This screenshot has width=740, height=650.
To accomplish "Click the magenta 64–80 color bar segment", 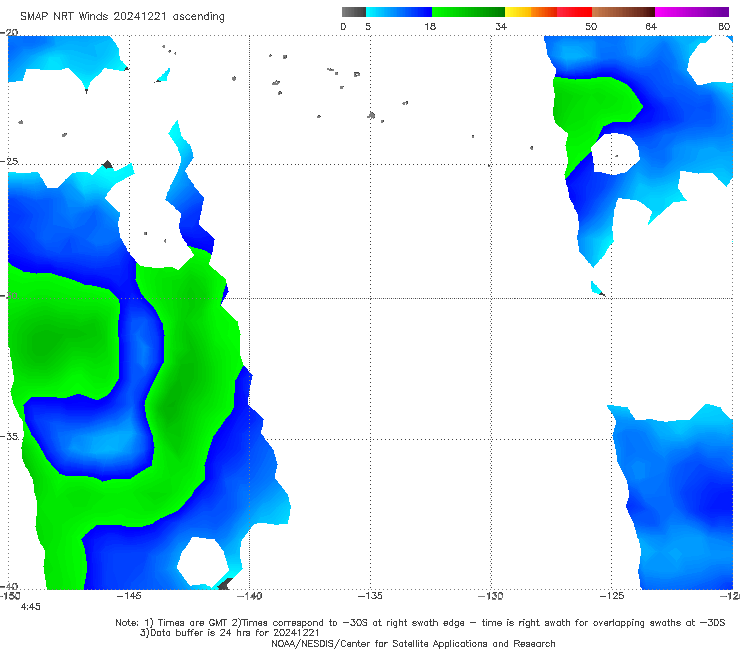I will (x=692, y=12).
